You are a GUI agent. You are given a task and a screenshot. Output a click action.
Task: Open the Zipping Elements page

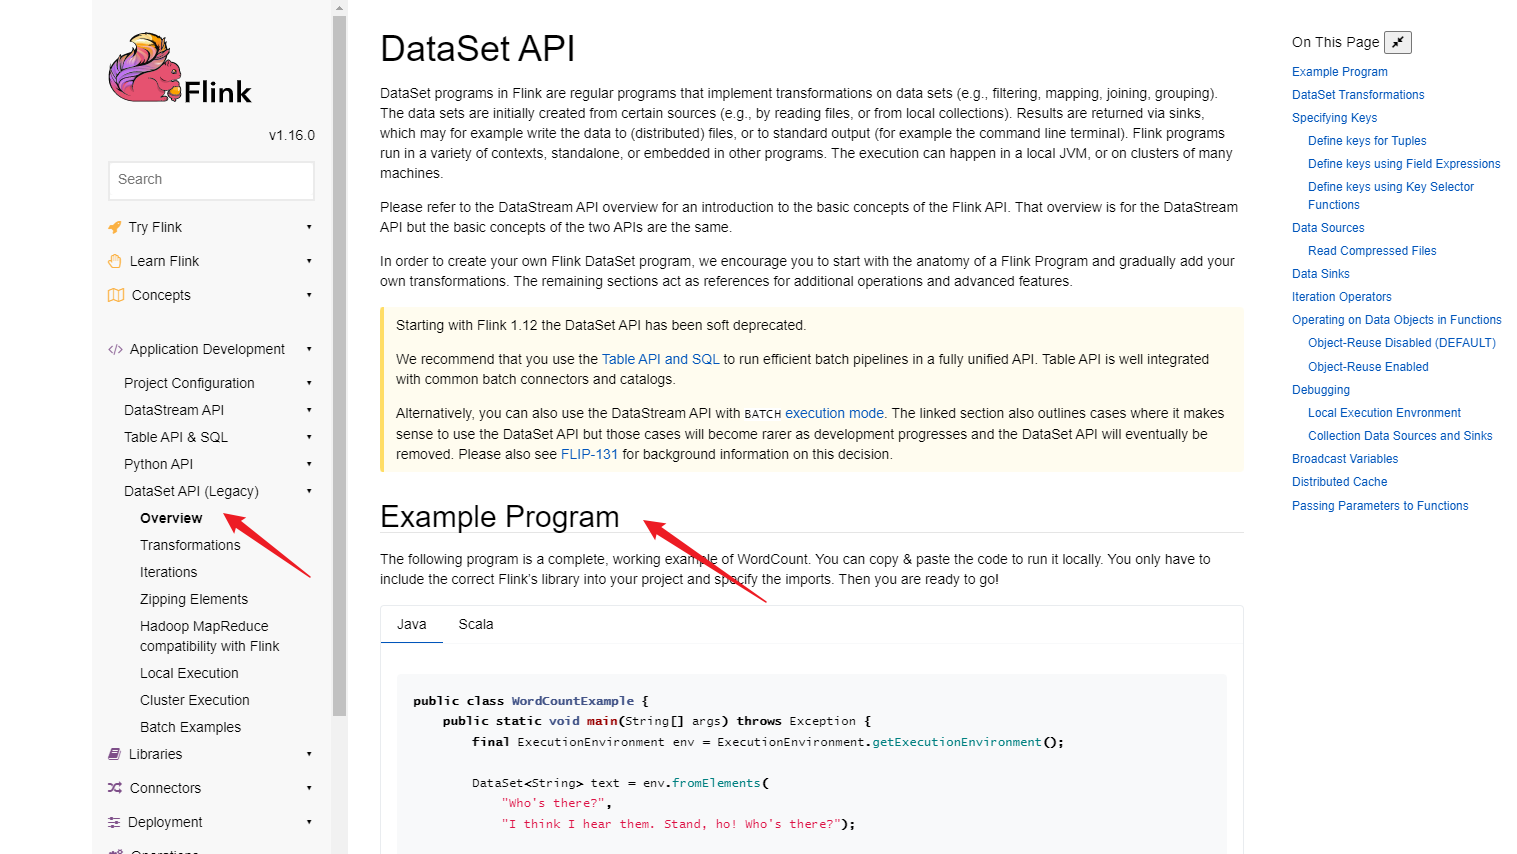click(x=194, y=599)
